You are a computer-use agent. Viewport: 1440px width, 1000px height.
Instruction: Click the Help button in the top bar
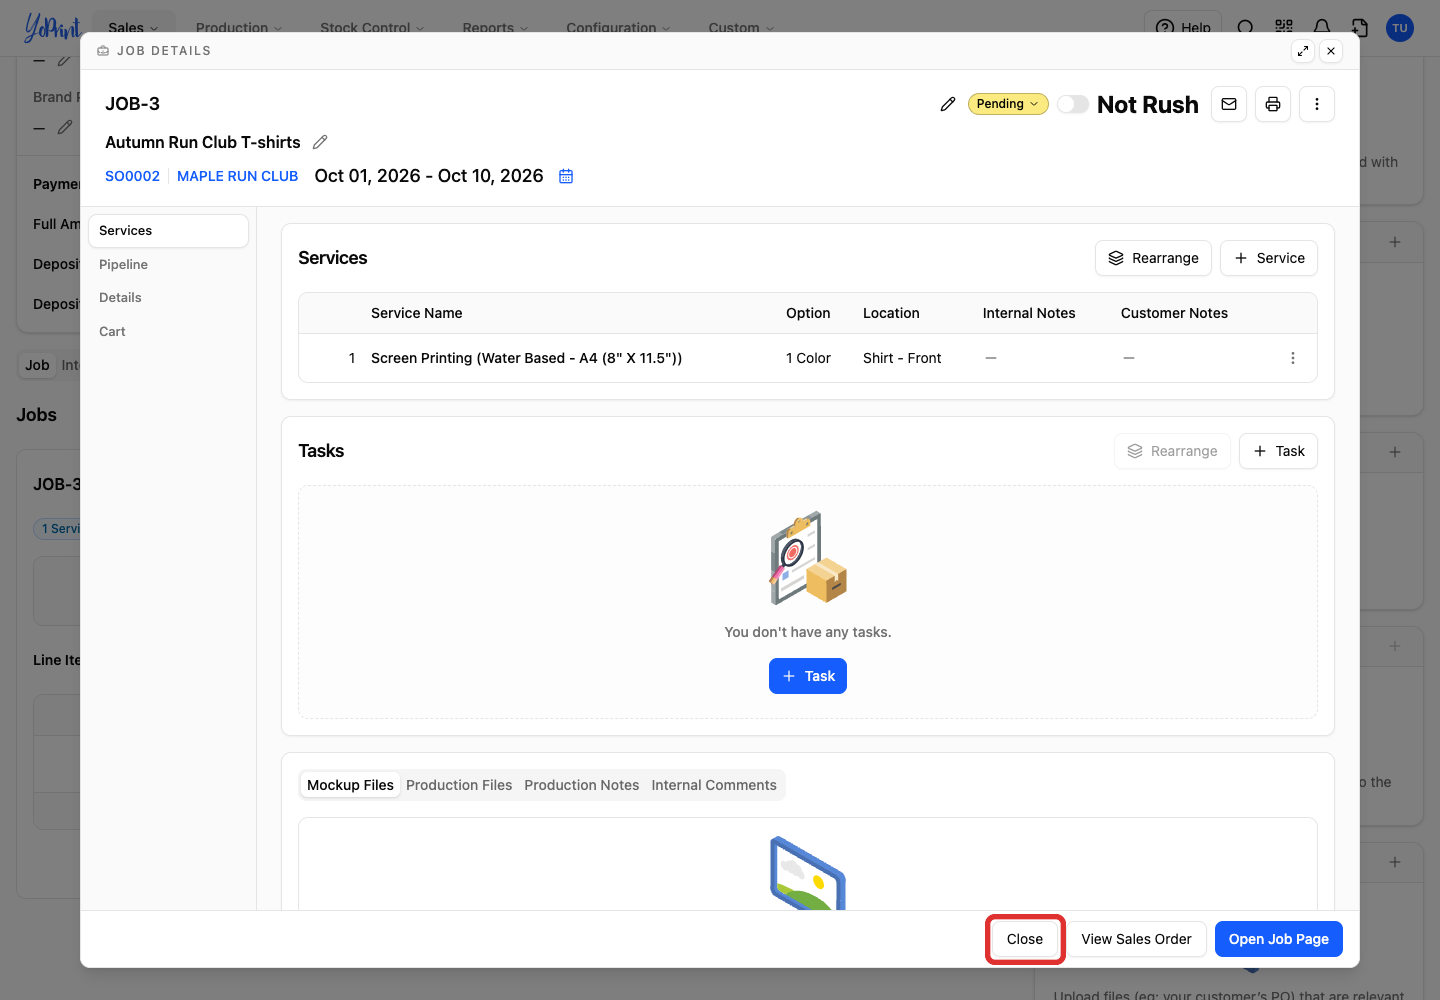(1183, 28)
